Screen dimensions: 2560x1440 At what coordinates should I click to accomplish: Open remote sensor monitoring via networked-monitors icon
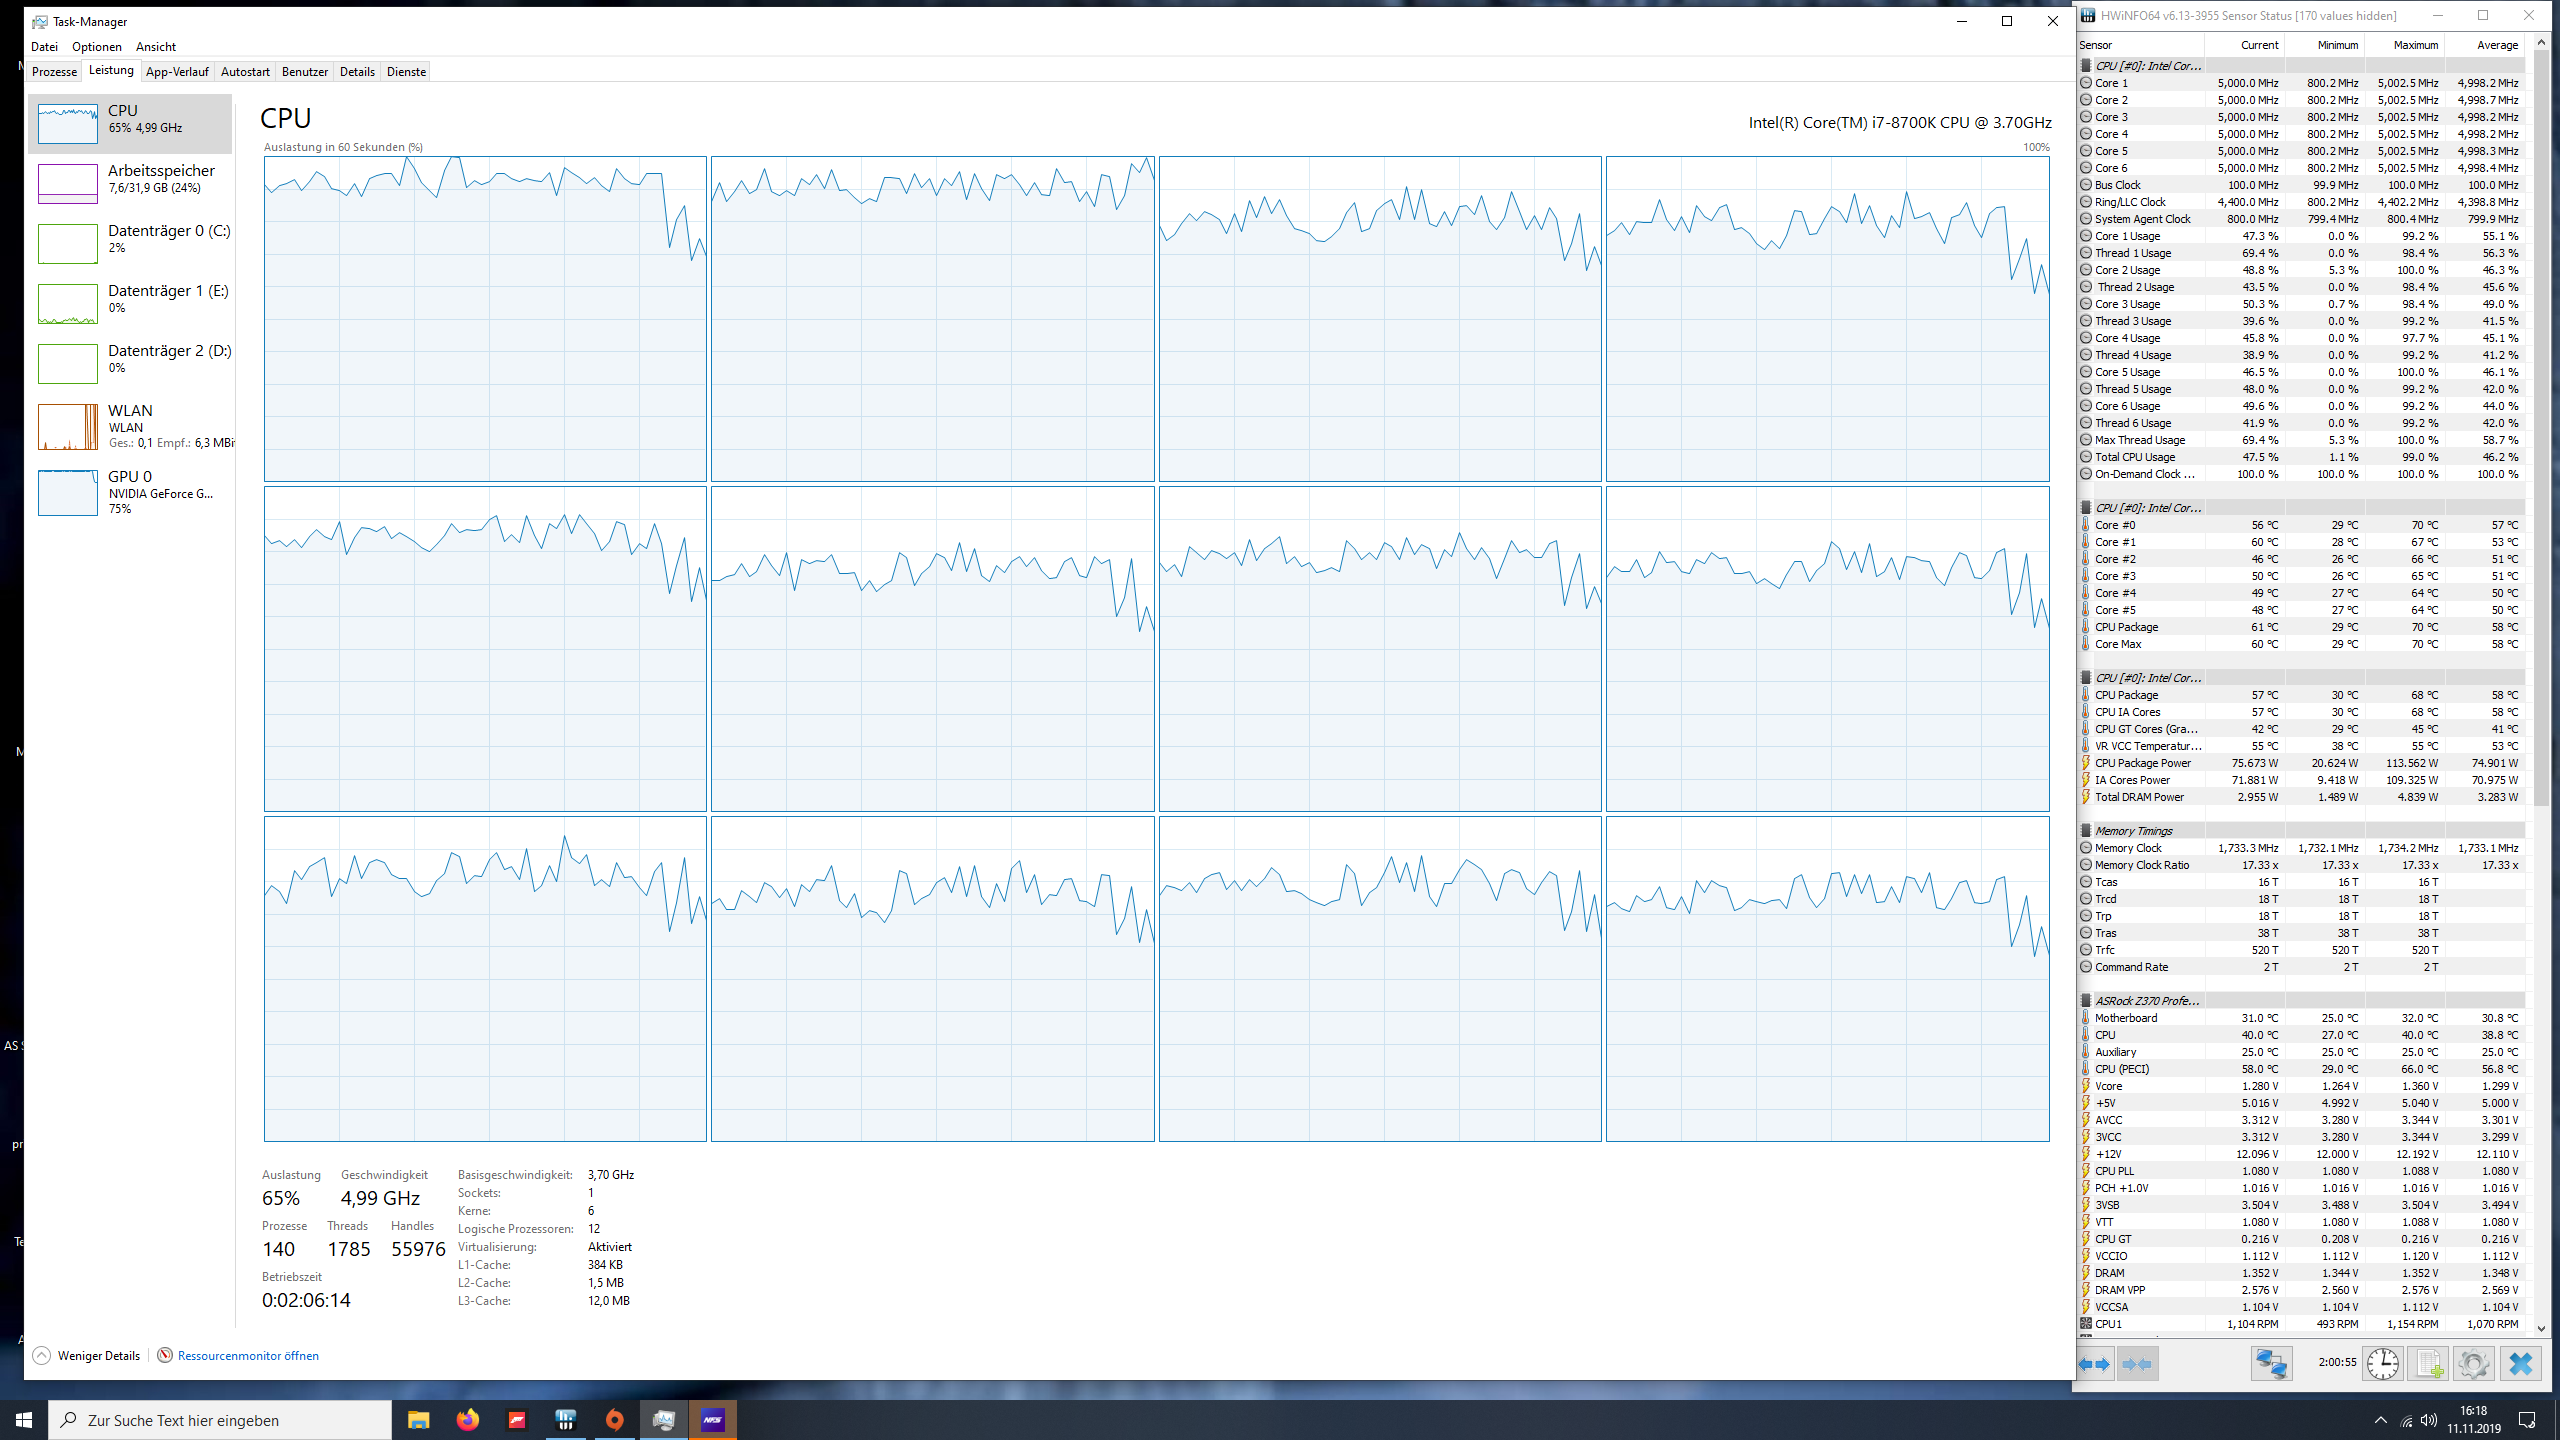click(x=2271, y=1363)
